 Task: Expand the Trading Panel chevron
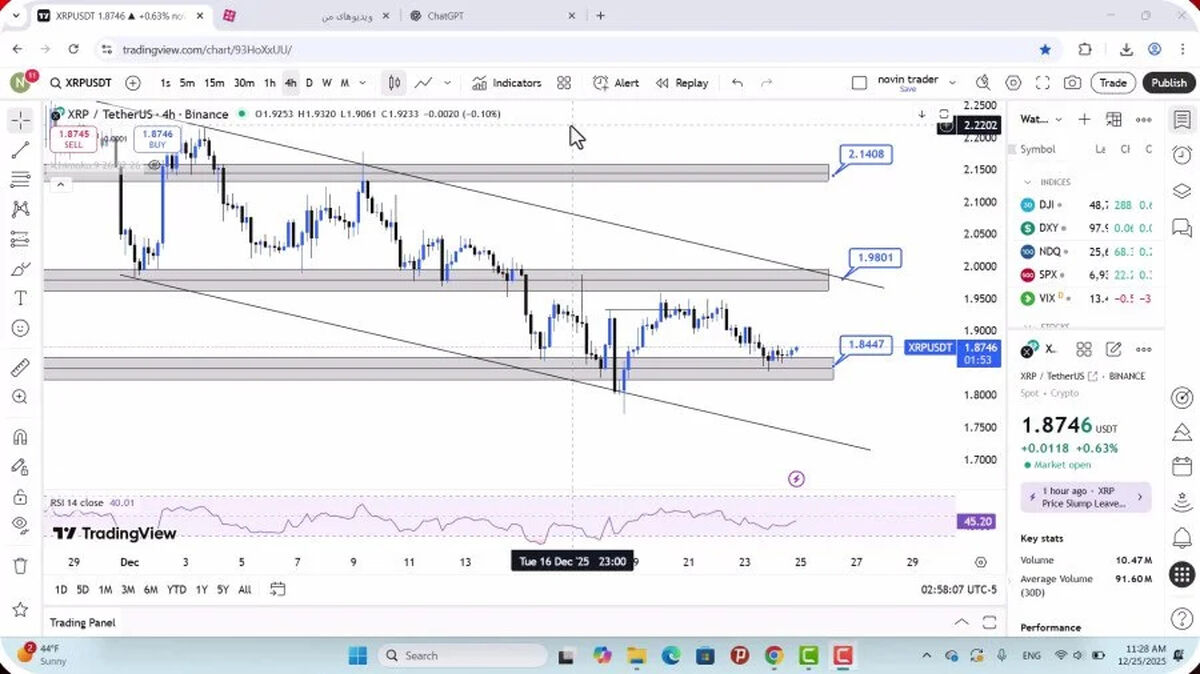click(x=961, y=622)
